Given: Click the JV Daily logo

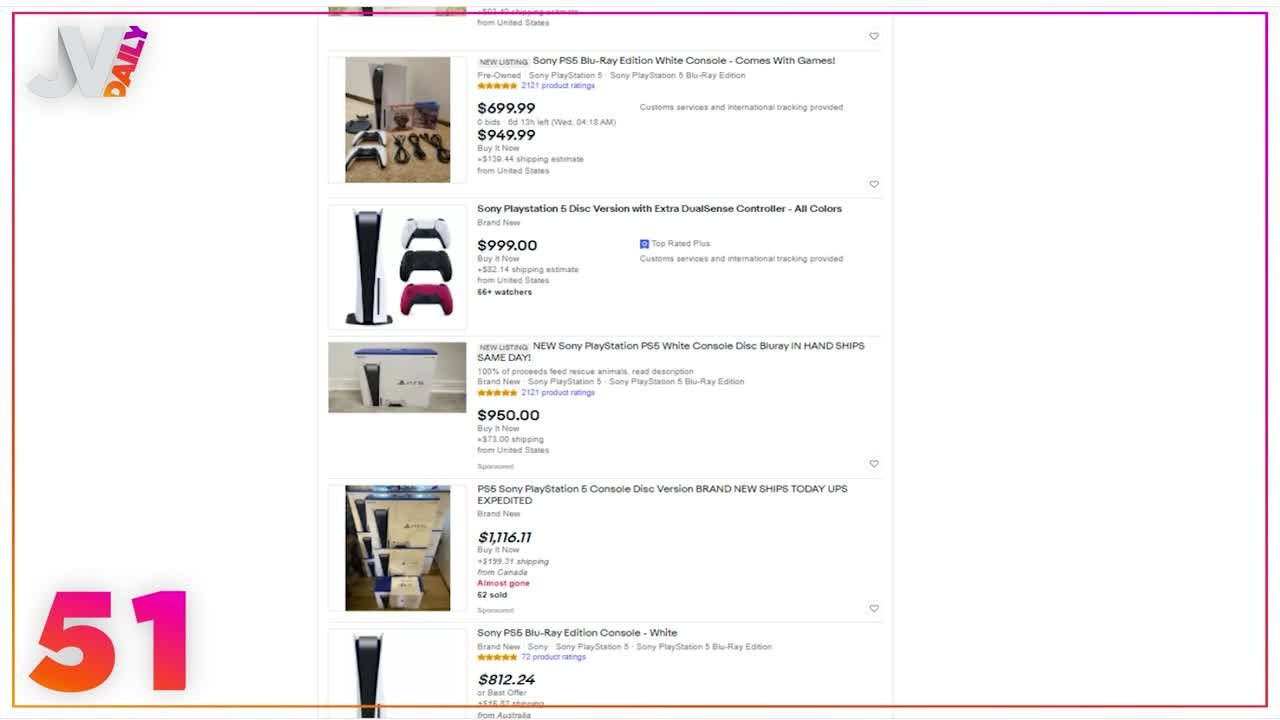Looking at the screenshot, I should pyautogui.click(x=89, y=62).
